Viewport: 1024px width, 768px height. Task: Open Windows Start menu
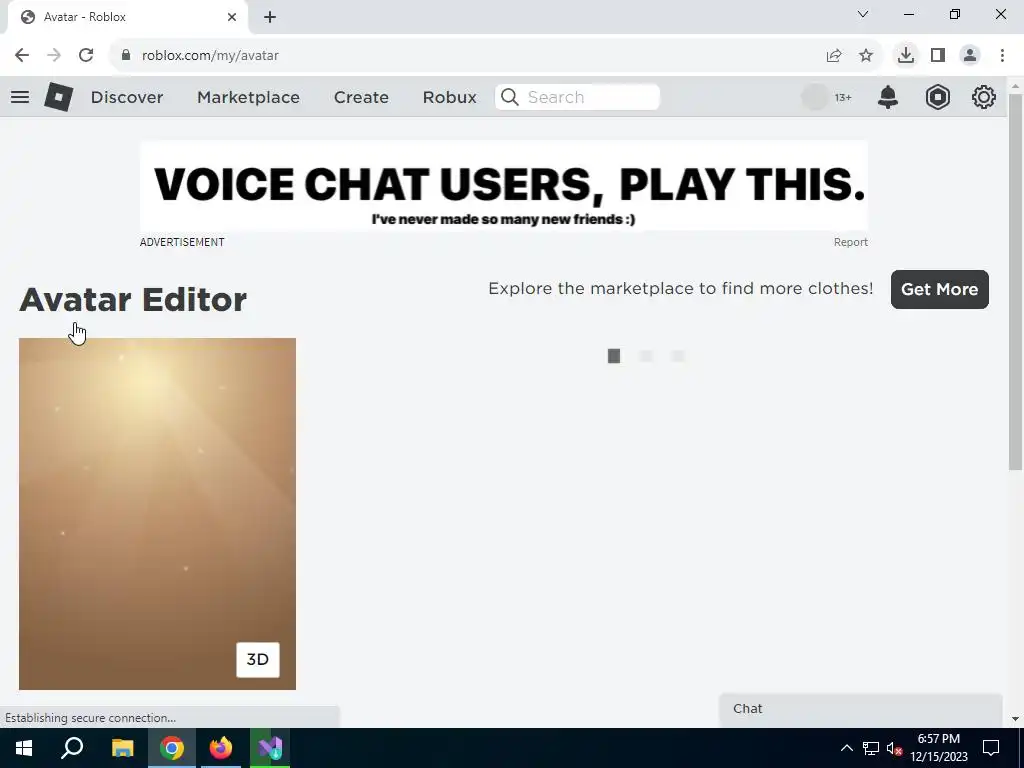pos(24,748)
